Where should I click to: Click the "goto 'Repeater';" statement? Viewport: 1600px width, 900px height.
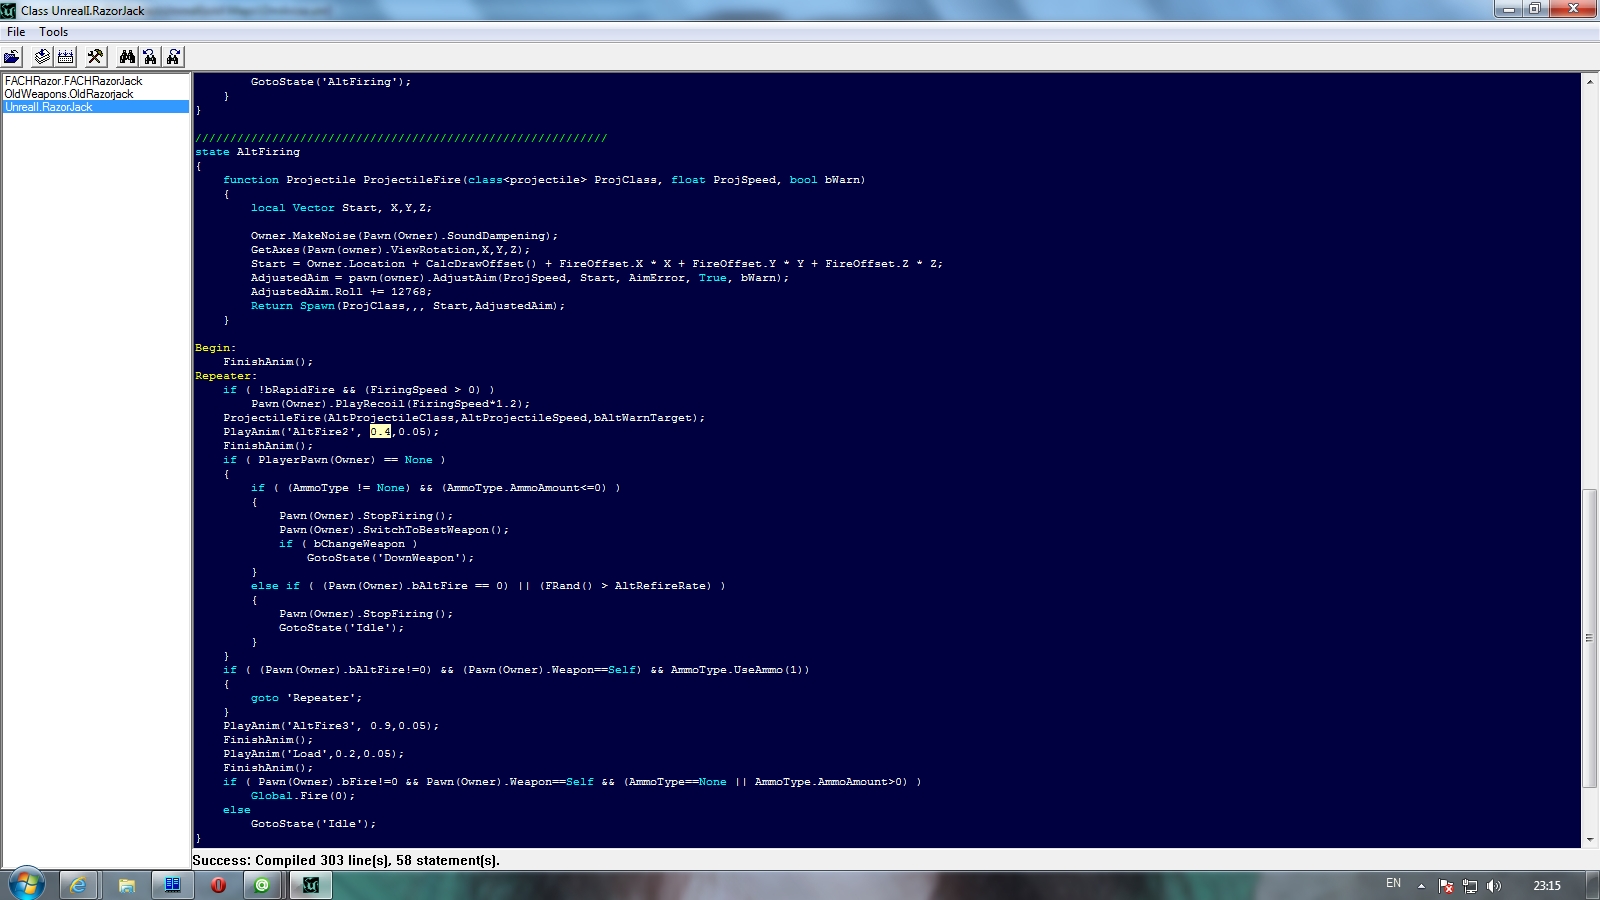point(307,698)
